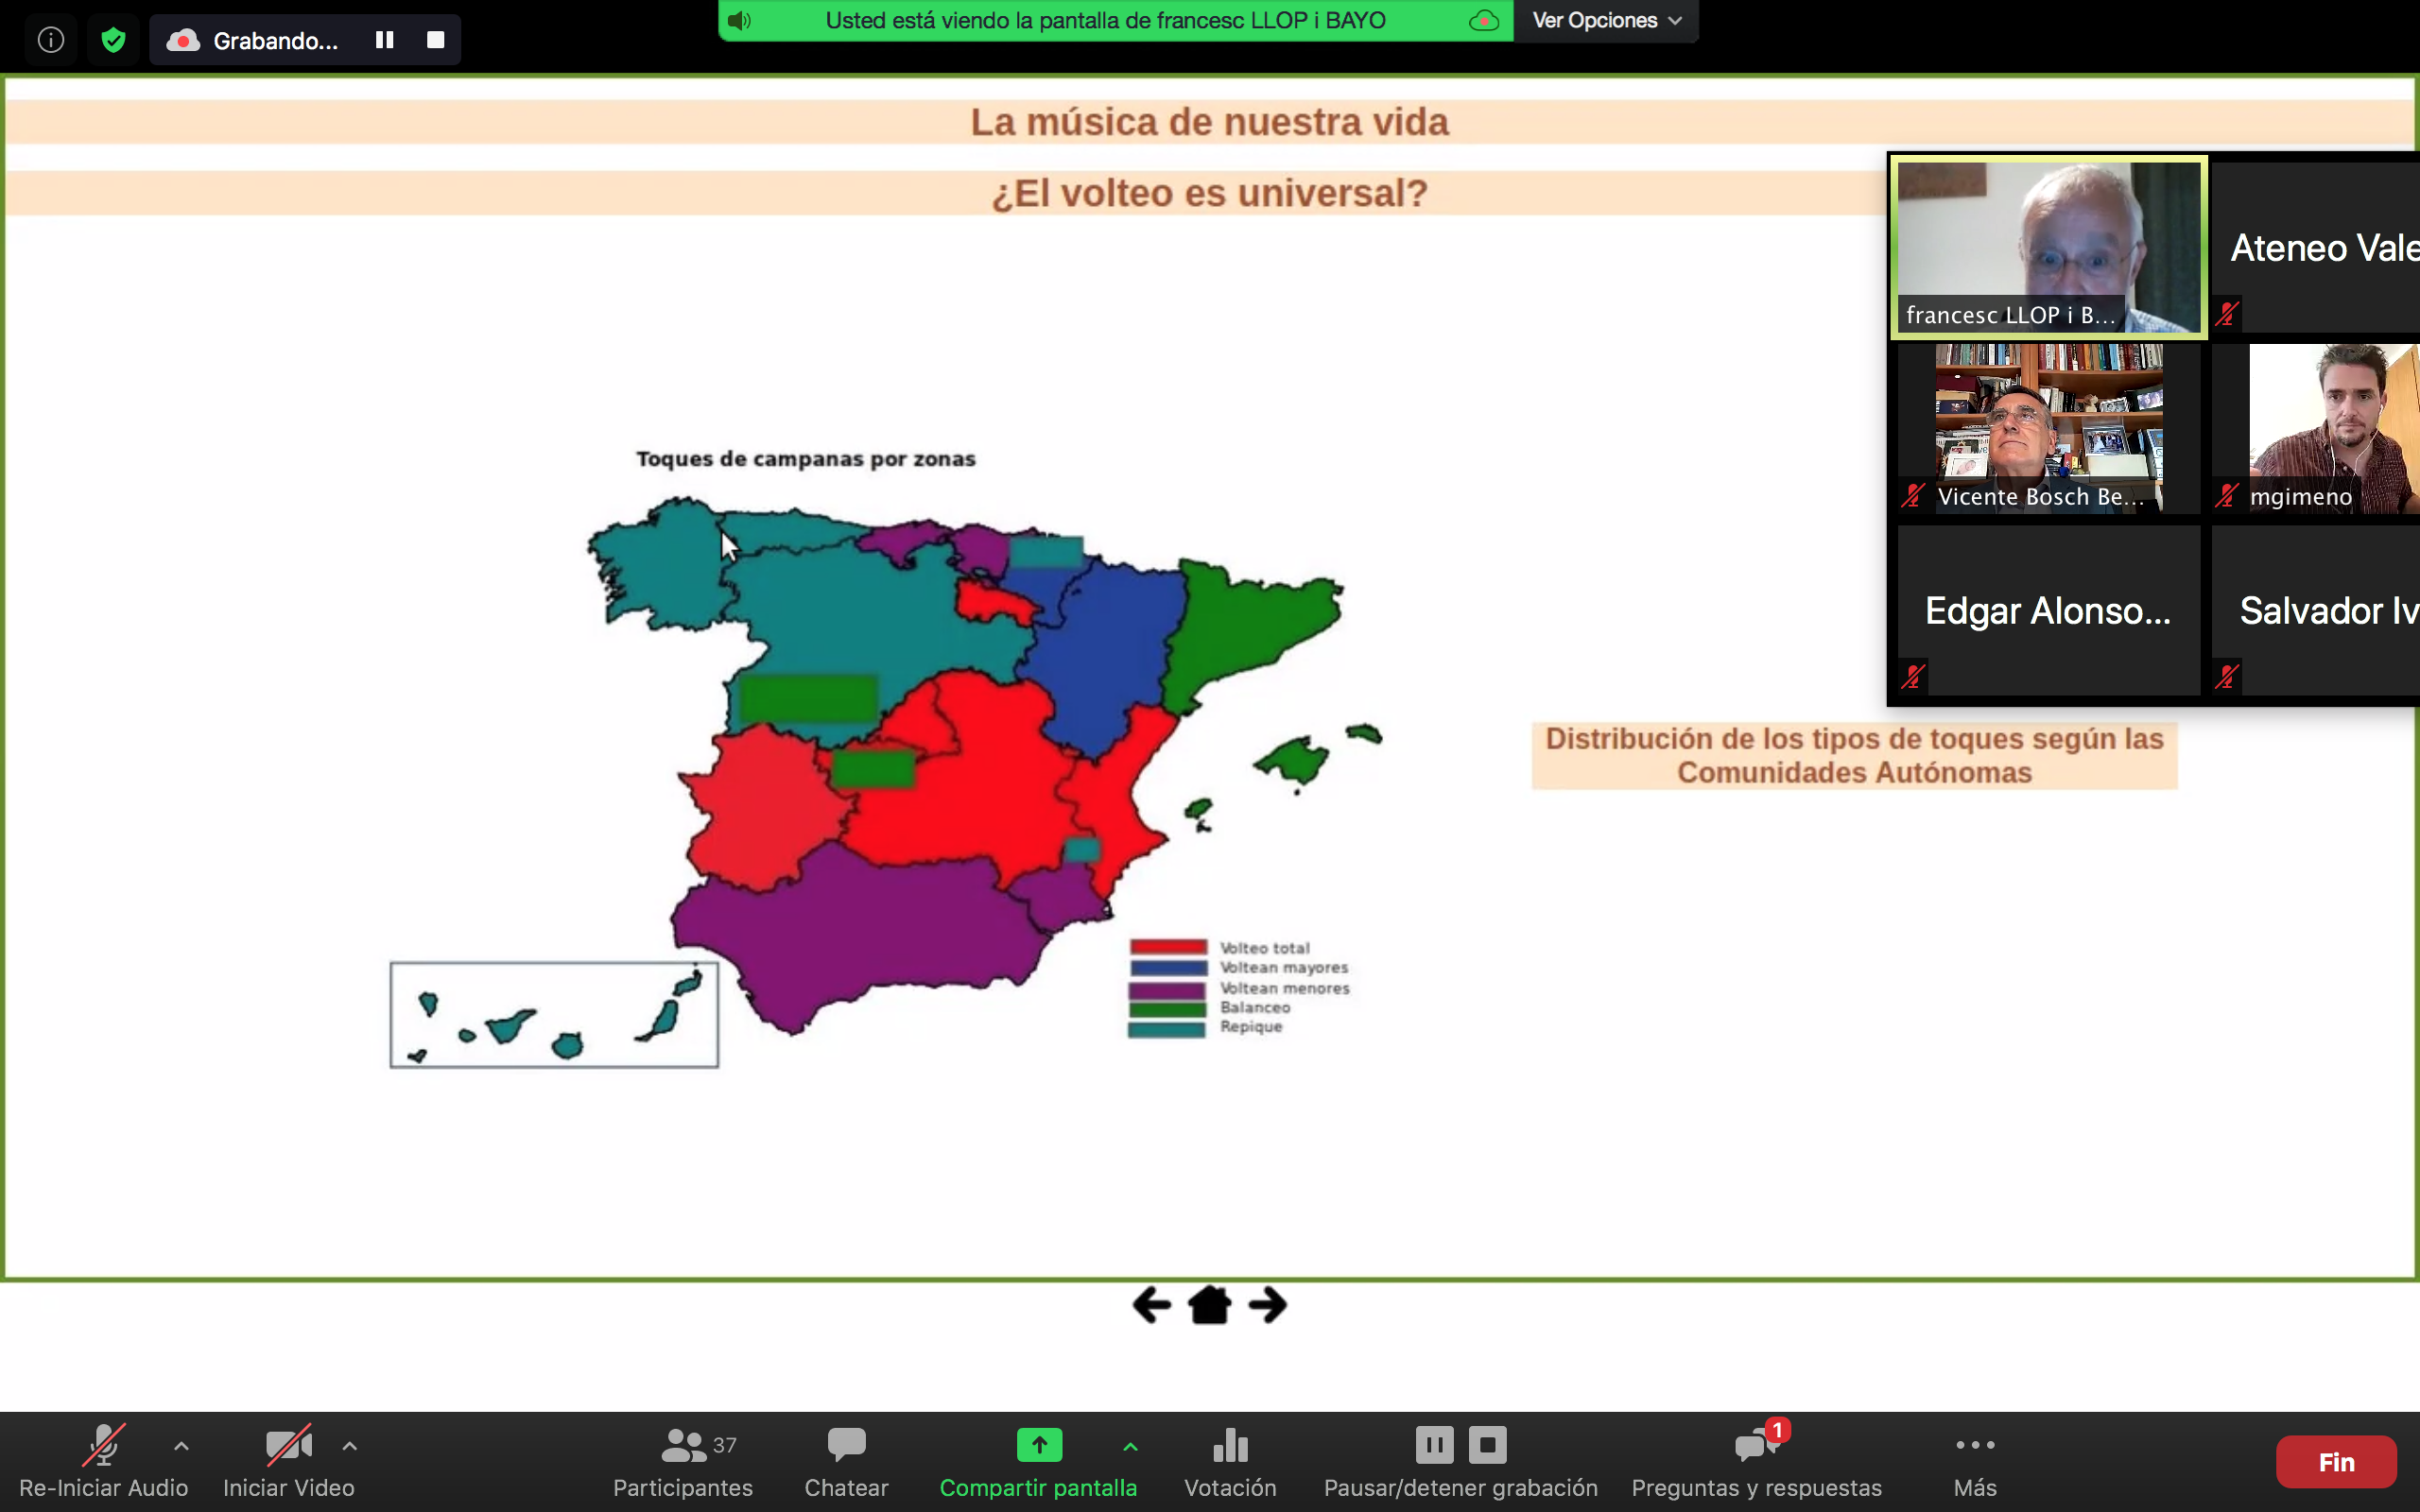Click the meeting info icon
Screen dimensions: 2420x1512
tap(51, 40)
